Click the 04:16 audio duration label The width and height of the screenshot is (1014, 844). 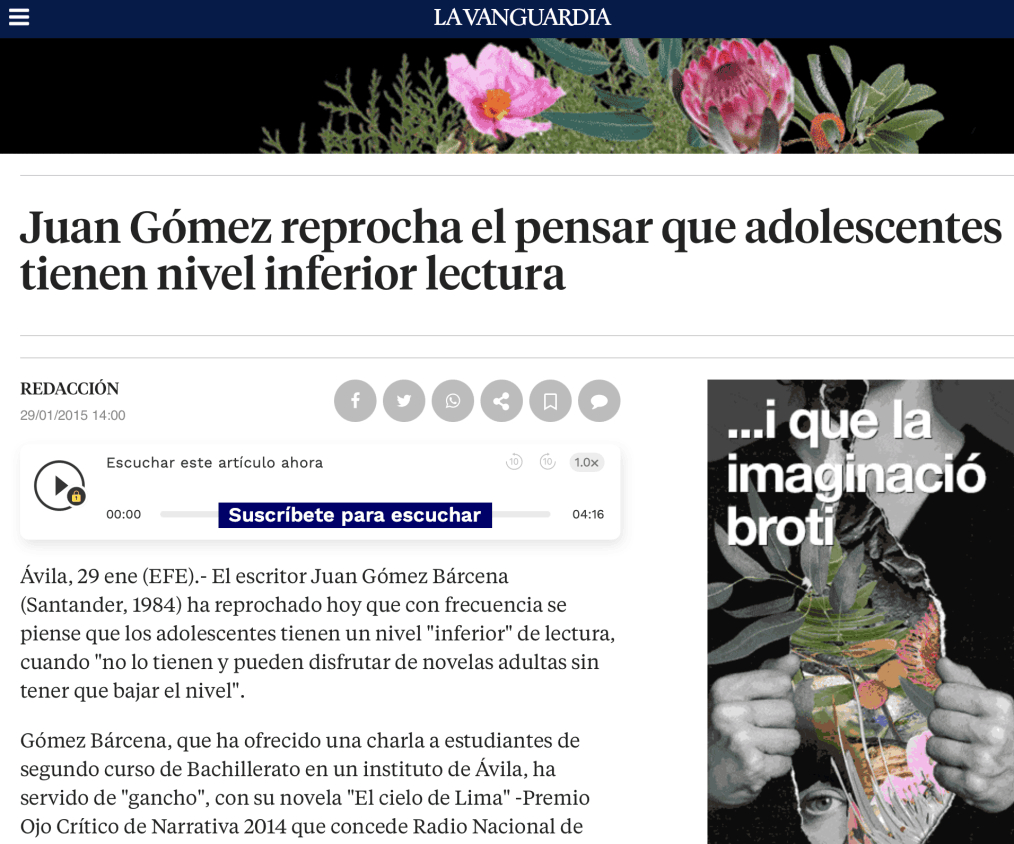(588, 514)
